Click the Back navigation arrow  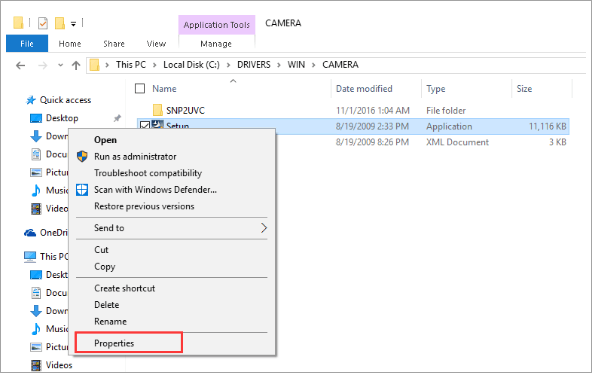tap(20, 66)
